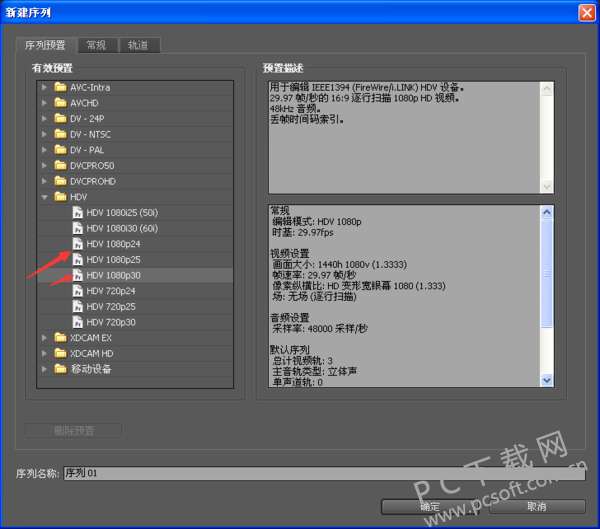Image resolution: width=600 pixels, height=529 pixels.
Task: Click the HDV 1080p24 preset file icon
Action: pyautogui.click(x=78, y=244)
